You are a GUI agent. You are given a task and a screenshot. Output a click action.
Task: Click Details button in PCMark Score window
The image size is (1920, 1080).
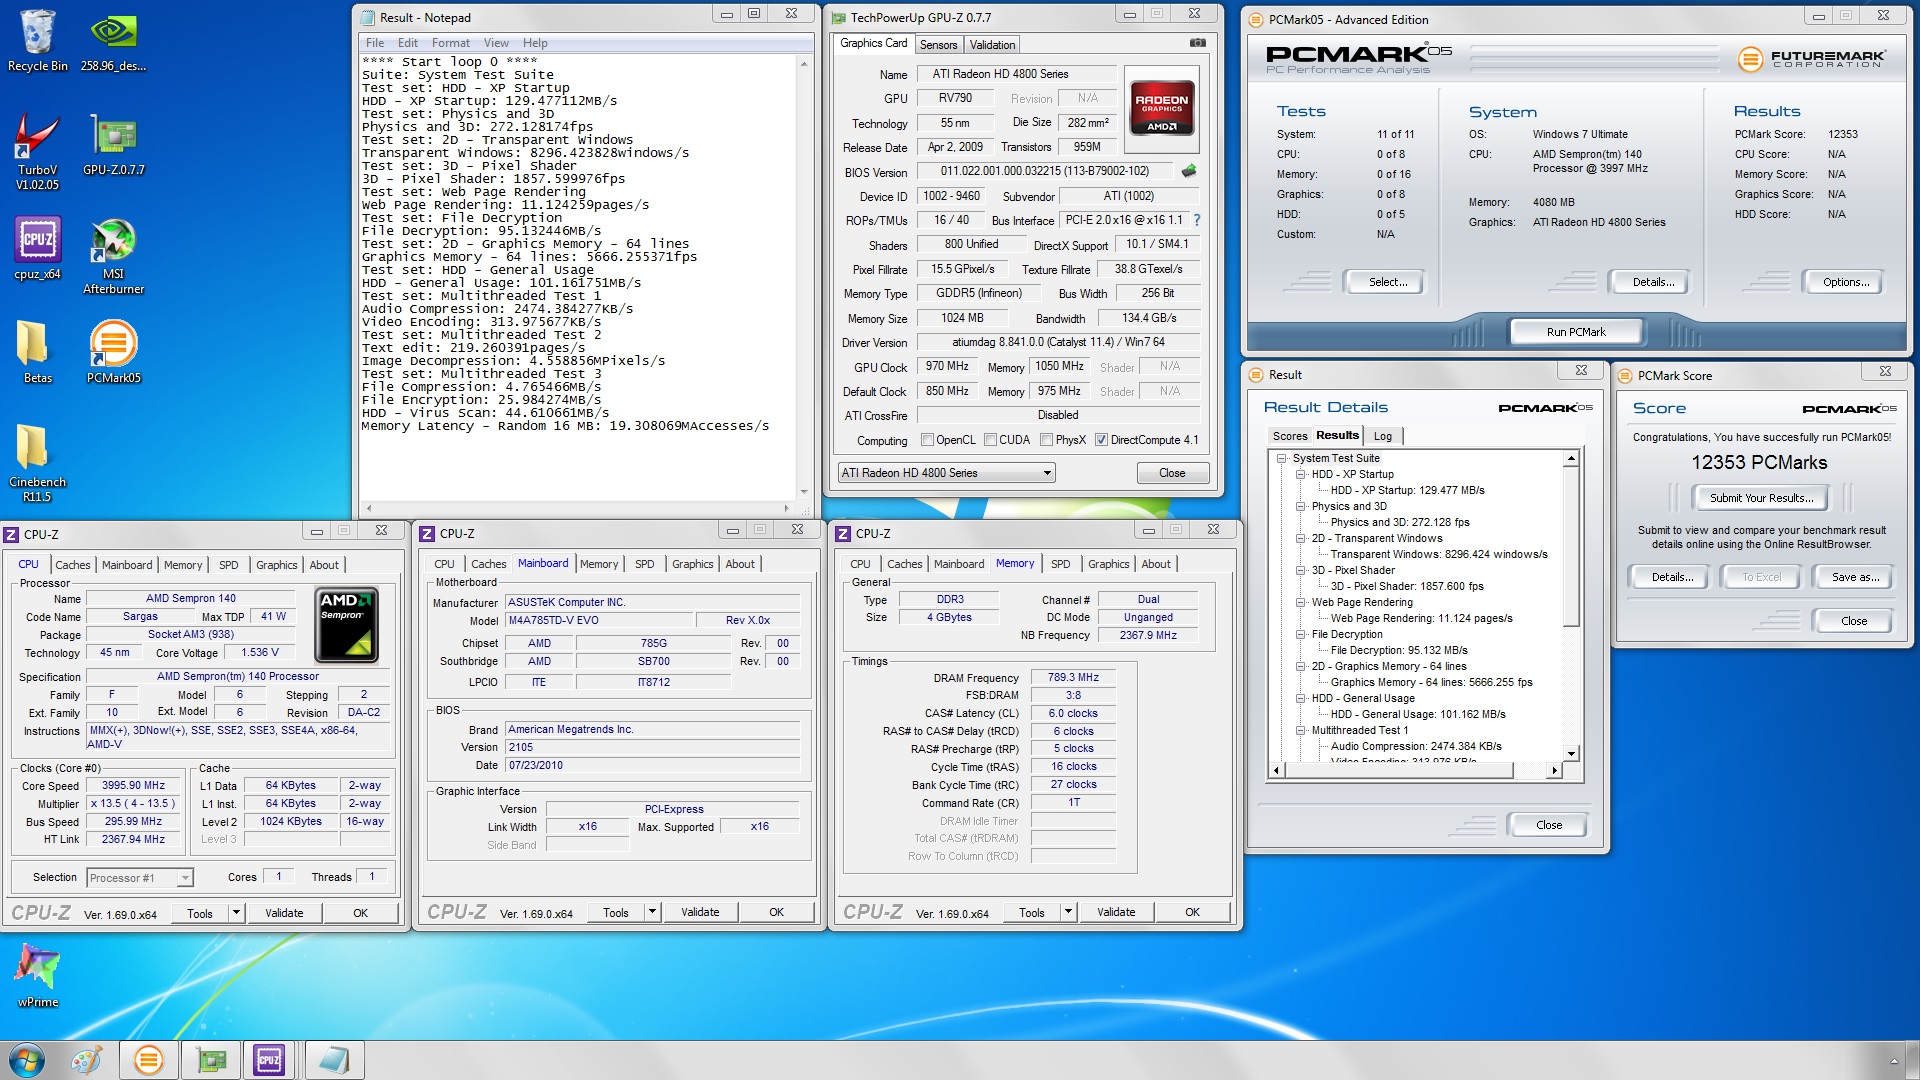click(1672, 577)
